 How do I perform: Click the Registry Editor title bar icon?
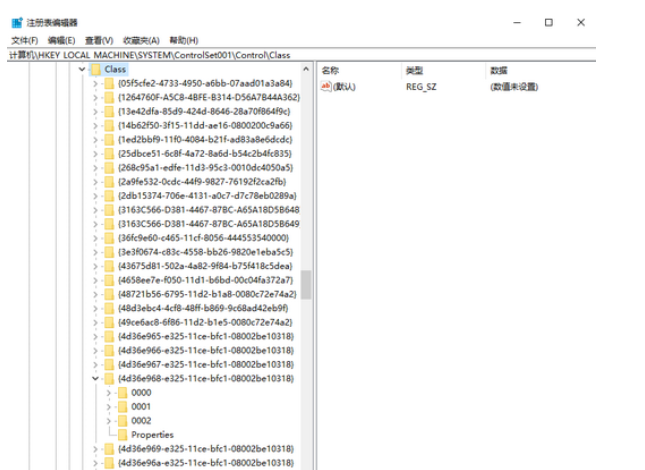tap(17, 22)
